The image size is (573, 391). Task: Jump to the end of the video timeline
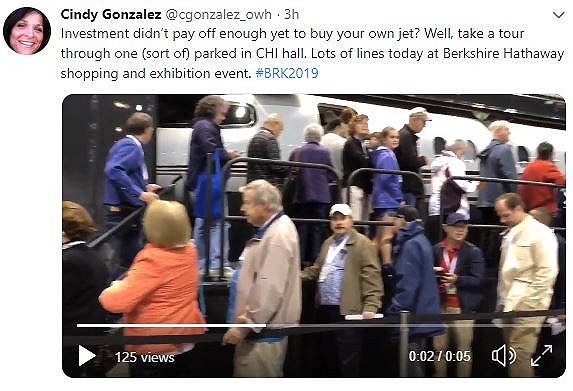coord(551,325)
